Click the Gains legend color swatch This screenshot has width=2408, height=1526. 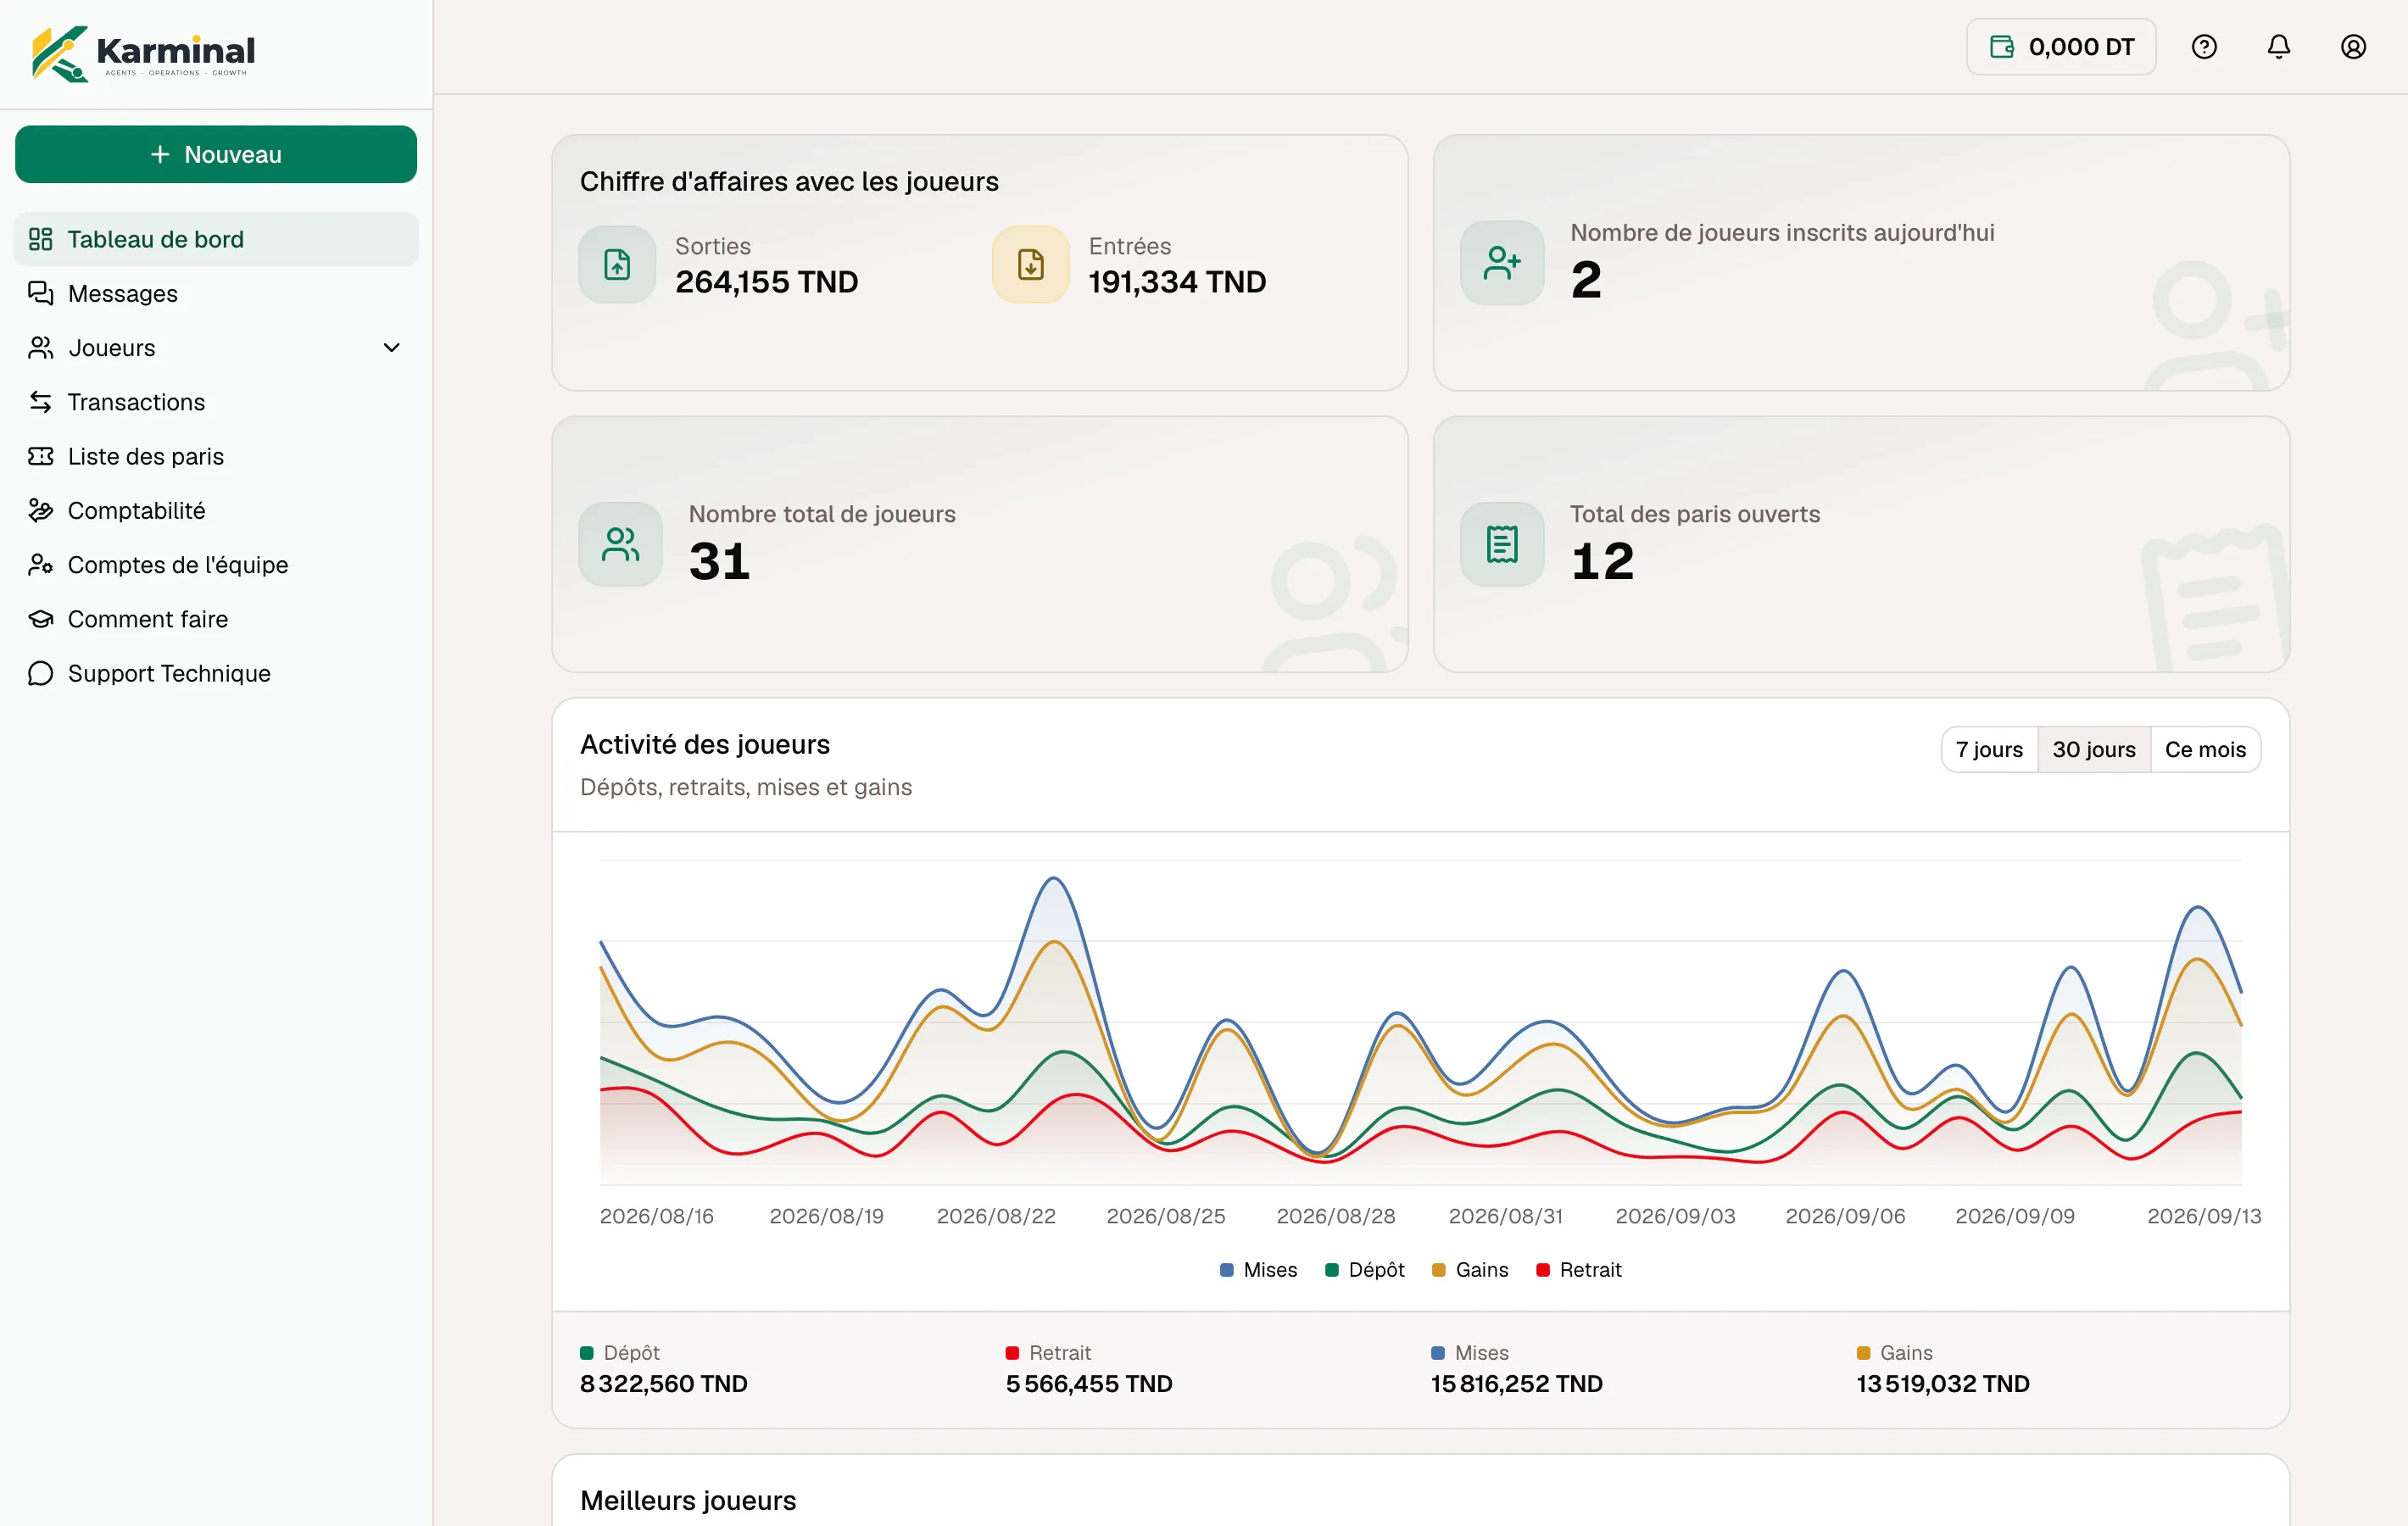click(x=1438, y=1270)
